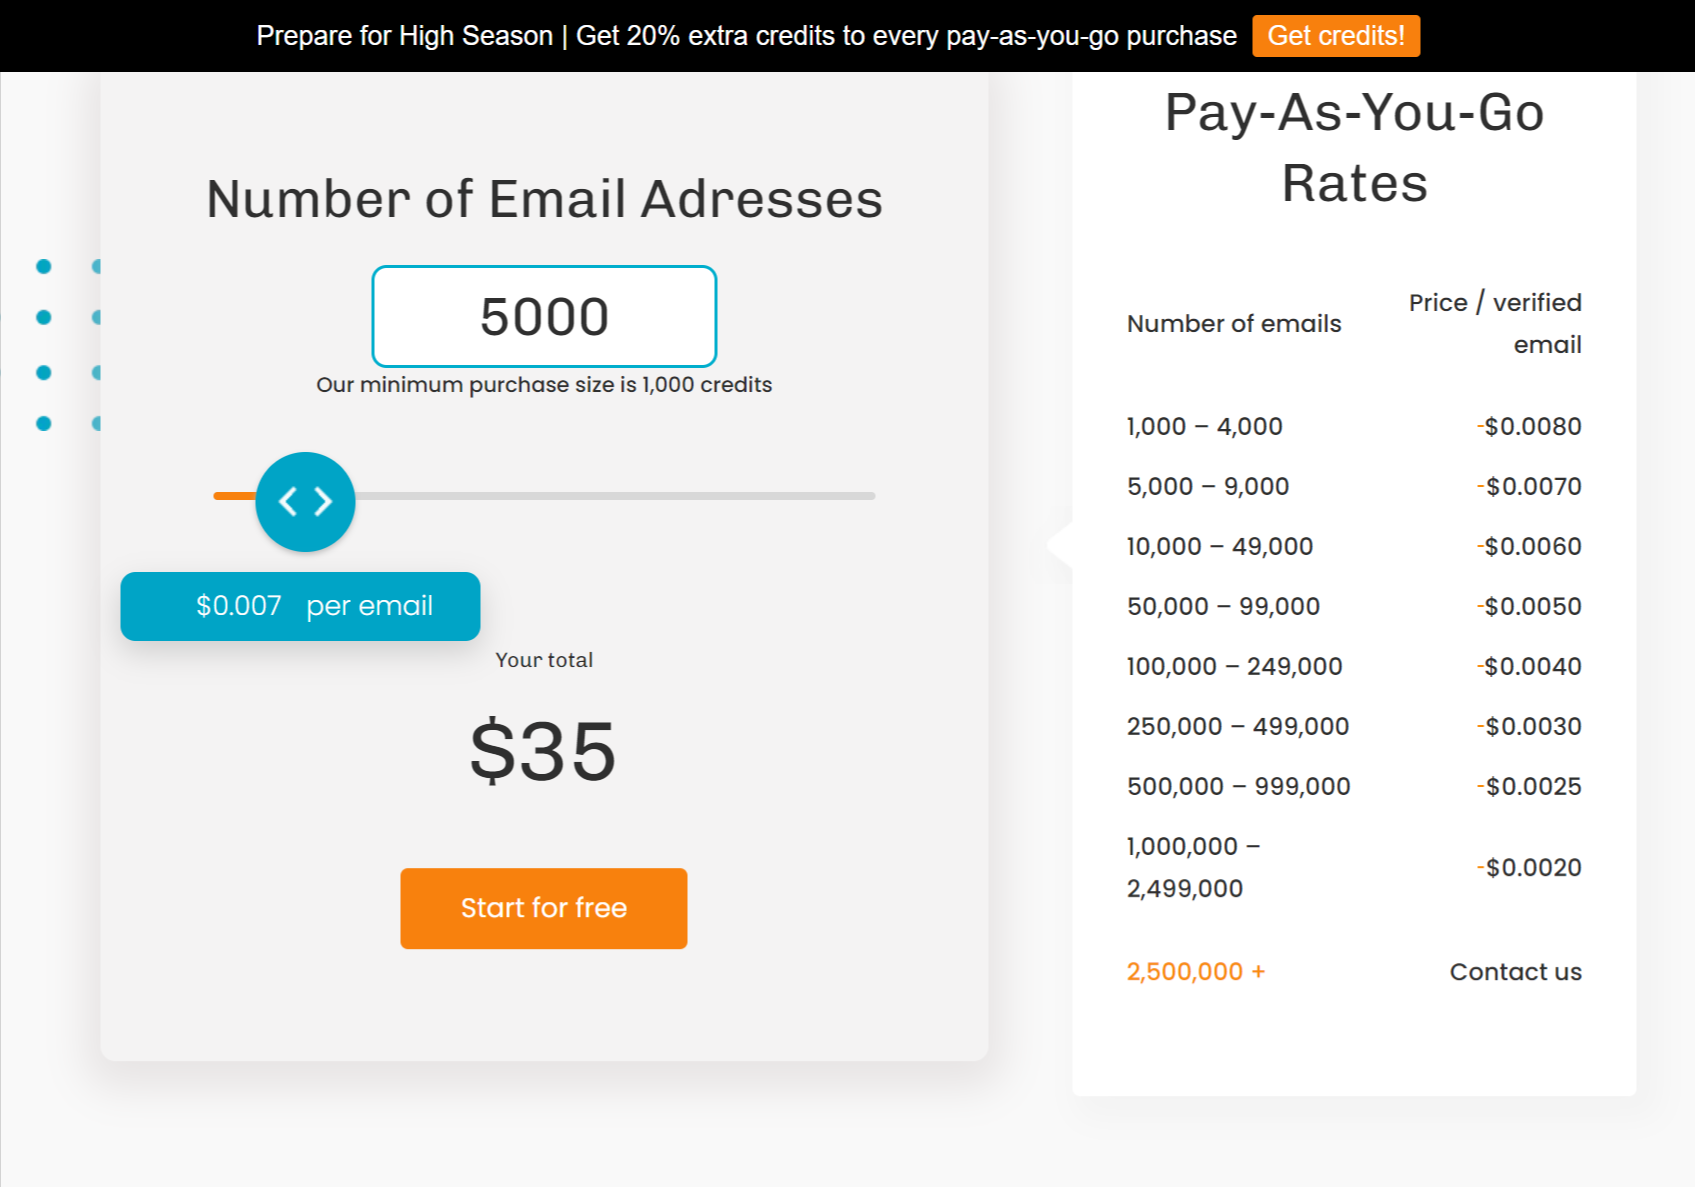Click the '$0.007 per email' price bubble
Viewport: 1695px width, 1187px height.
pos(300,605)
